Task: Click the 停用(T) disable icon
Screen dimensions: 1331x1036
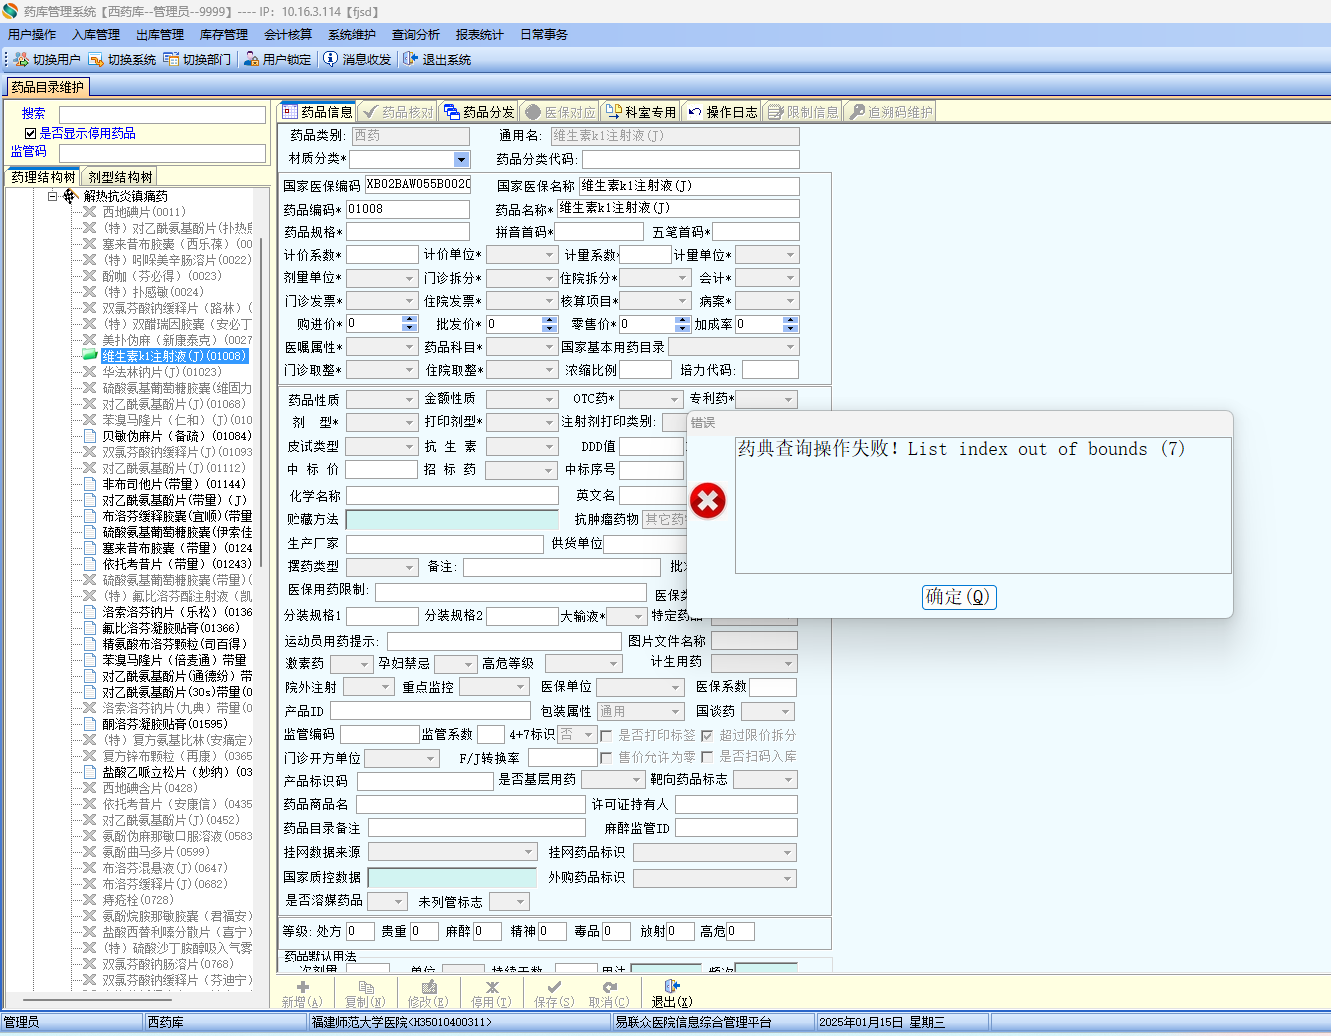Action: pos(492,987)
